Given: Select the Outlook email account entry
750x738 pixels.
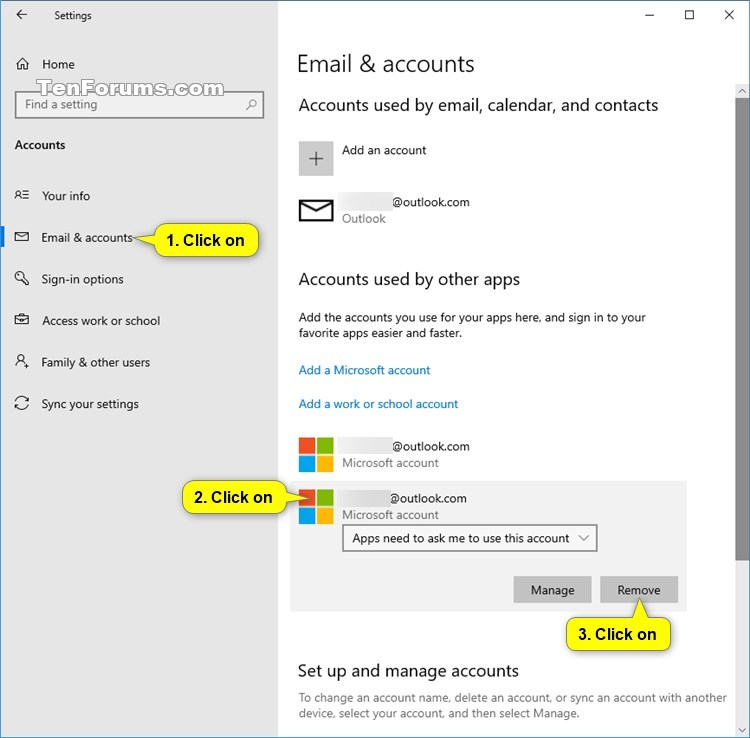Looking at the screenshot, I should click(x=384, y=210).
